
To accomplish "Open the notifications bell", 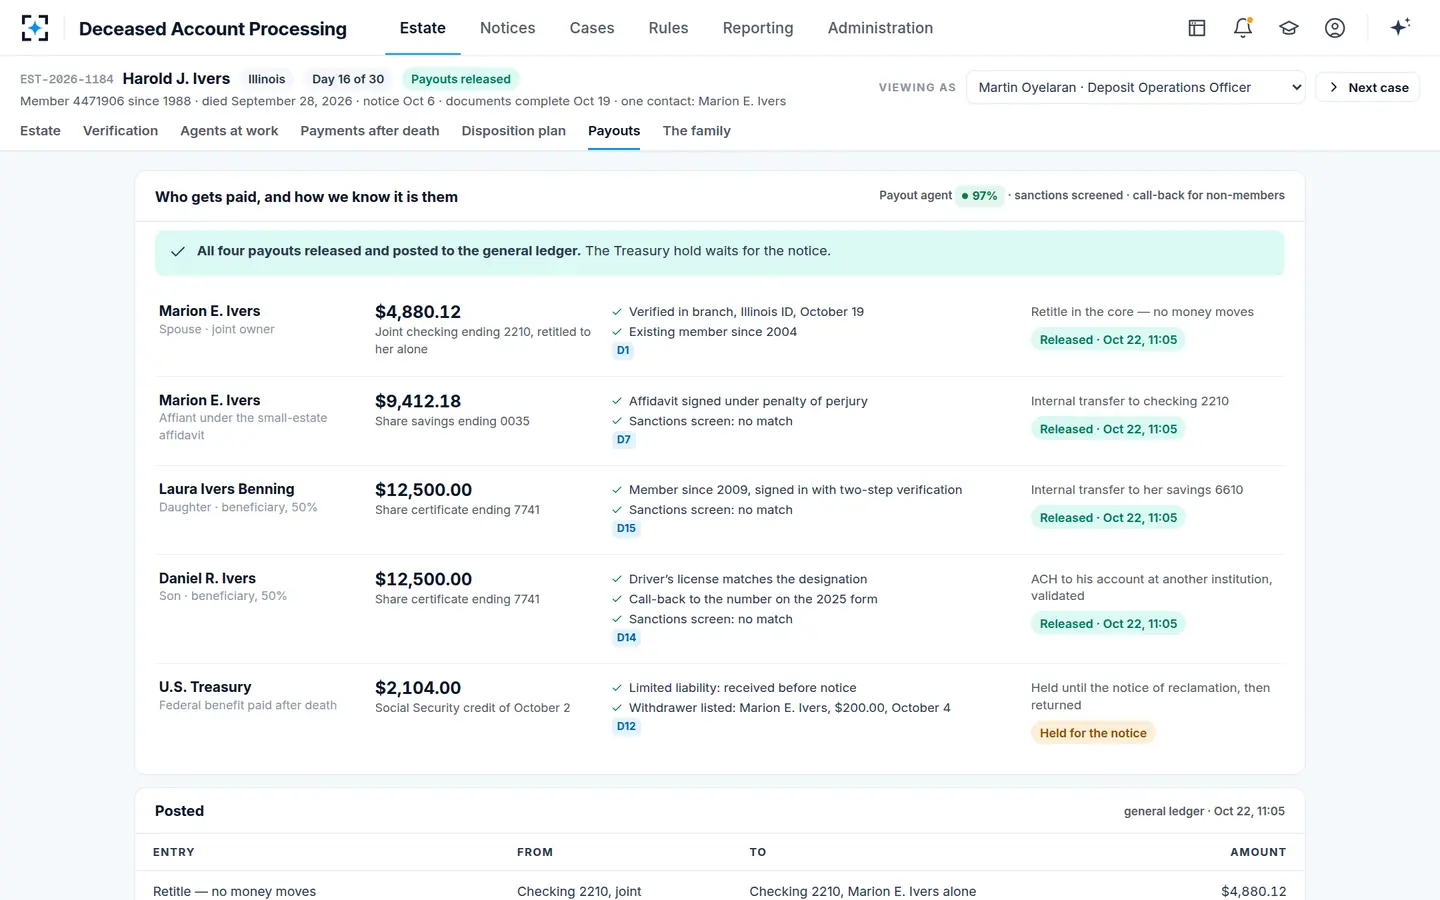I will [1243, 28].
